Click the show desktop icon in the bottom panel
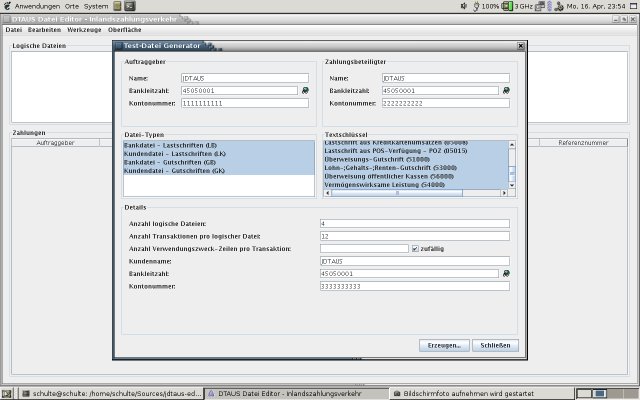The image size is (640, 400). point(8,393)
